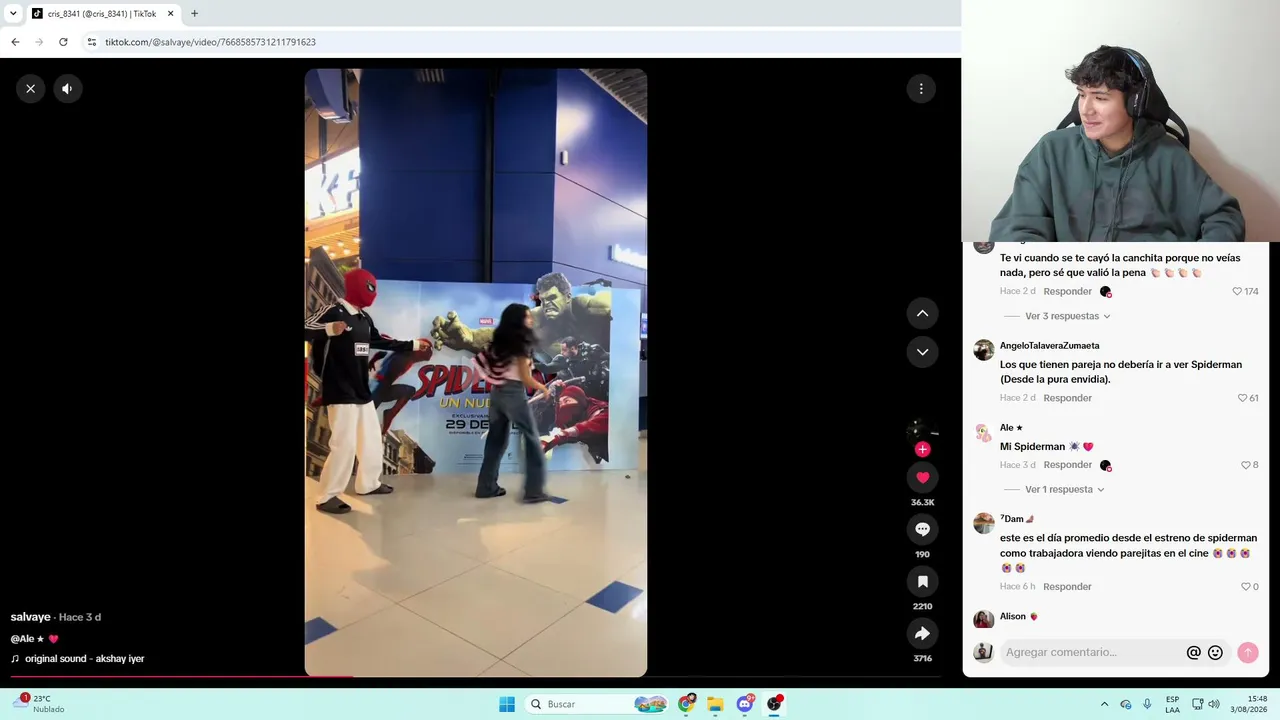The width and height of the screenshot is (1280, 720).
Task: Reply to Ale's Mi Spiderman comment
Action: pos(1067,465)
